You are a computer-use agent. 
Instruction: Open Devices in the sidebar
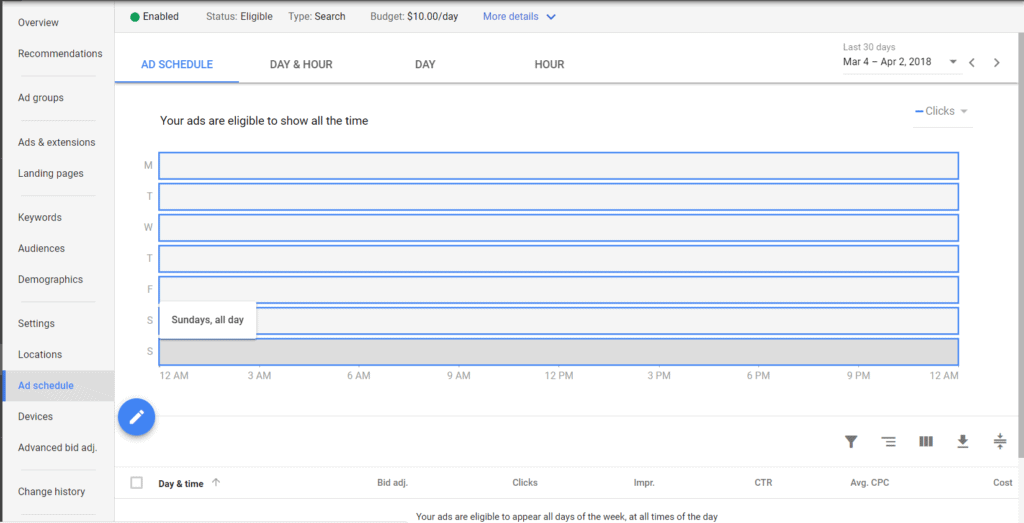click(x=35, y=417)
